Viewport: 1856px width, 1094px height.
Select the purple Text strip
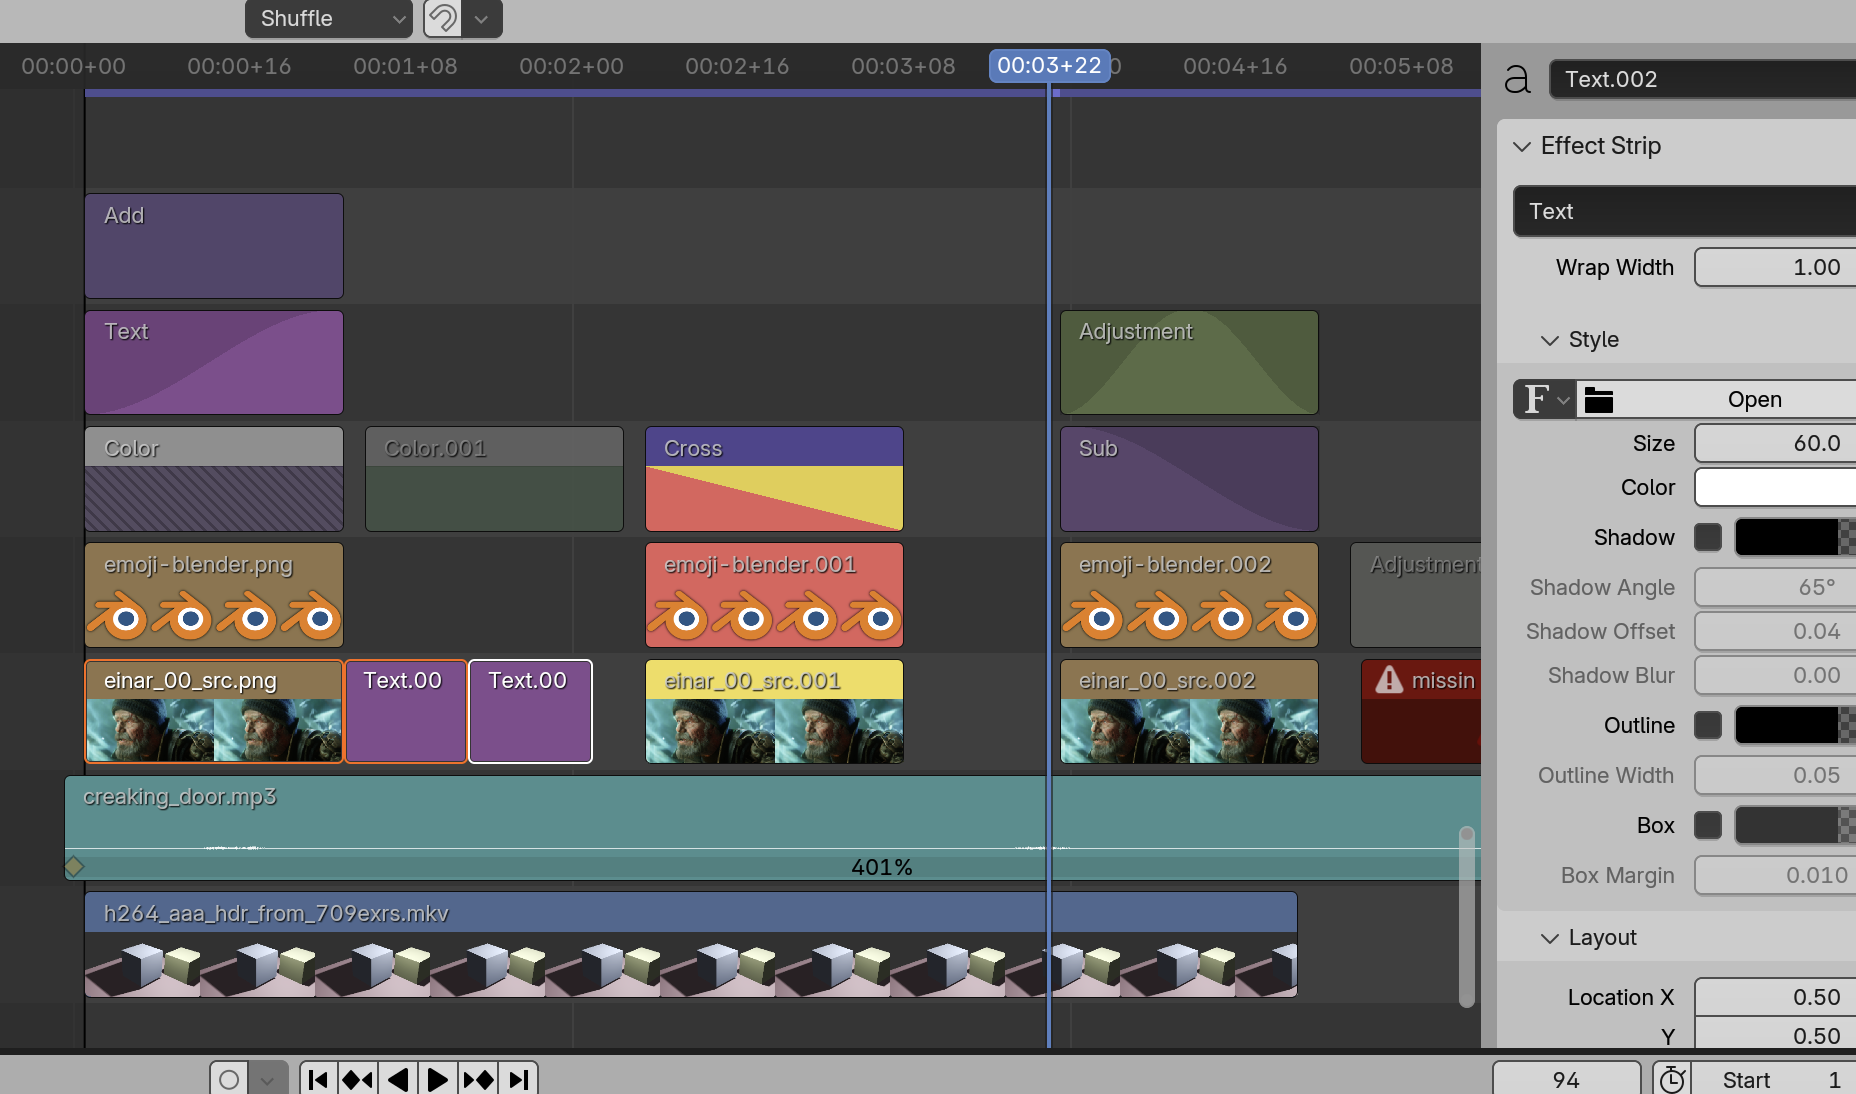[x=214, y=362]
